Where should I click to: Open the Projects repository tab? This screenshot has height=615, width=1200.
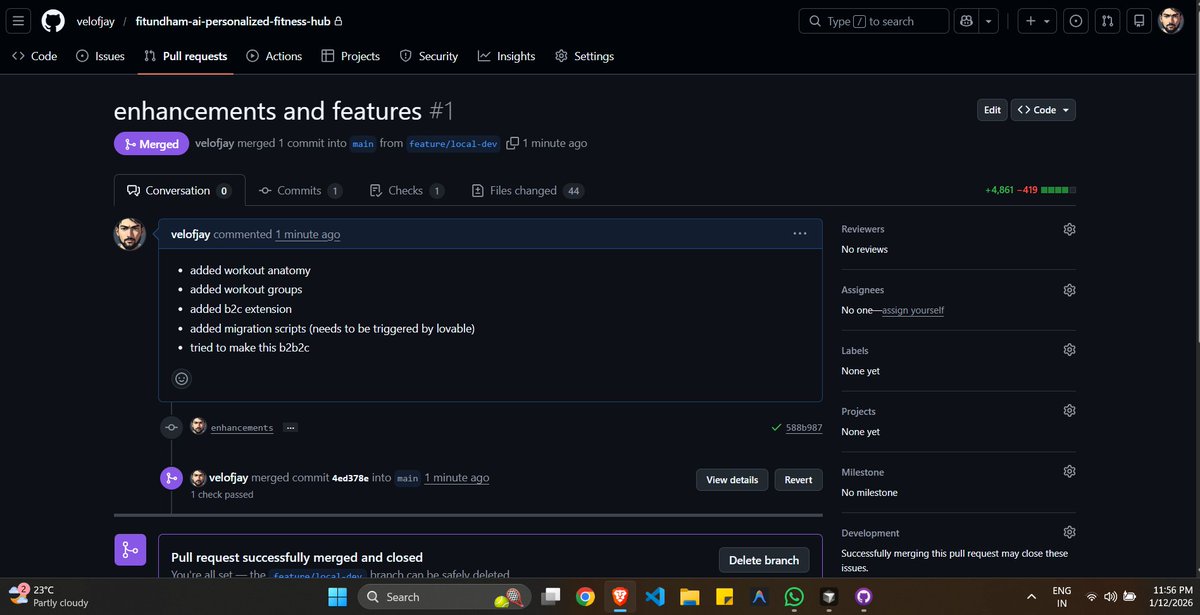click(351, 56)
